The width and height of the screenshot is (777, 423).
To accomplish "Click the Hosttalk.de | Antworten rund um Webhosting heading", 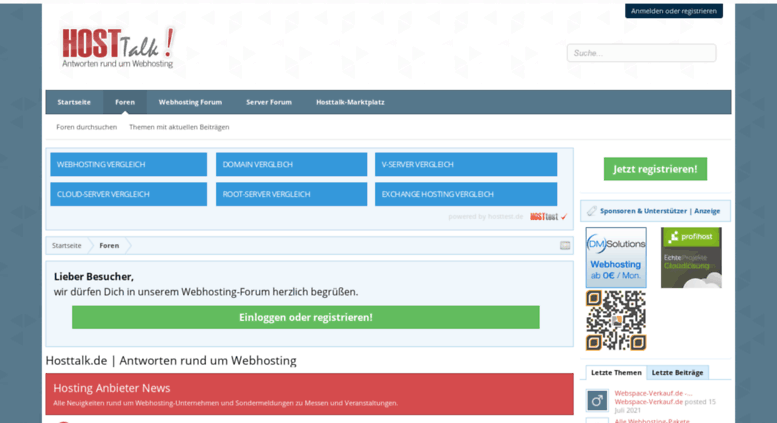I will point(171,361).
